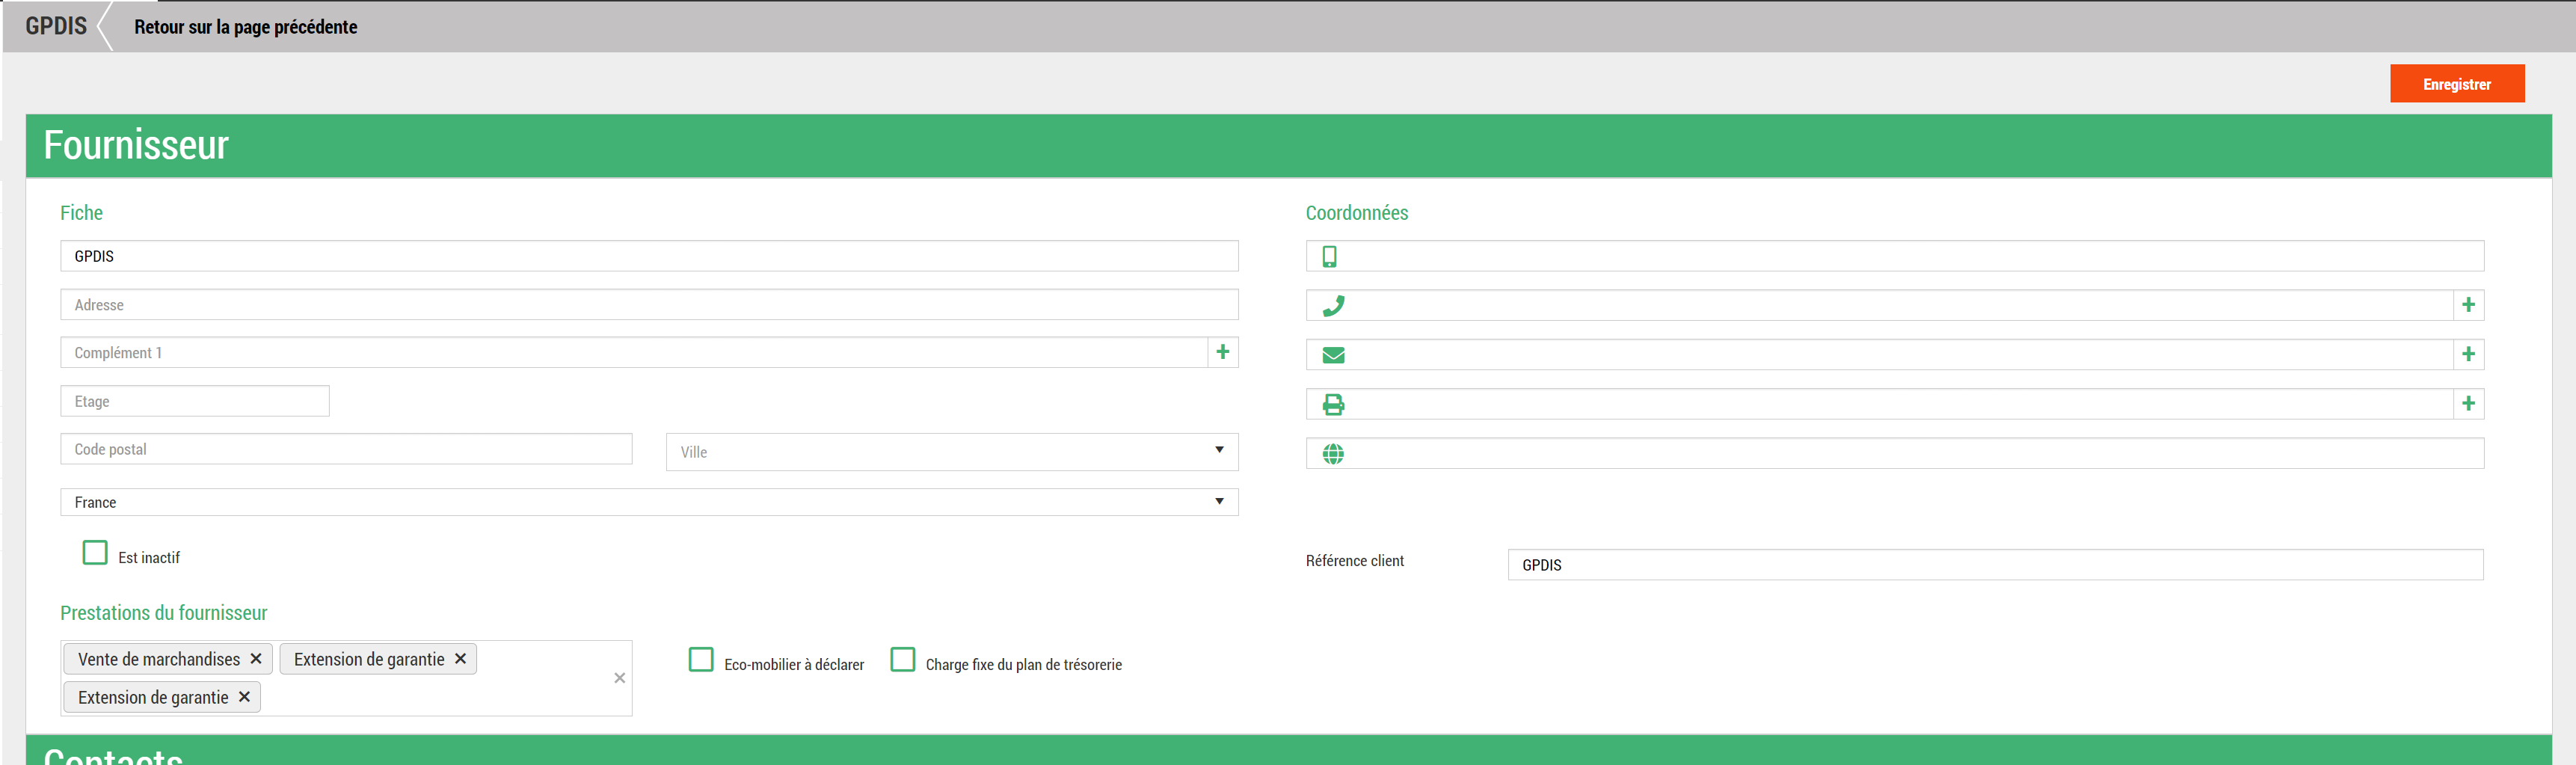Click 'Retour sur la page précédente'
This screenshot has width=2576, height=765.
(245, 27)
